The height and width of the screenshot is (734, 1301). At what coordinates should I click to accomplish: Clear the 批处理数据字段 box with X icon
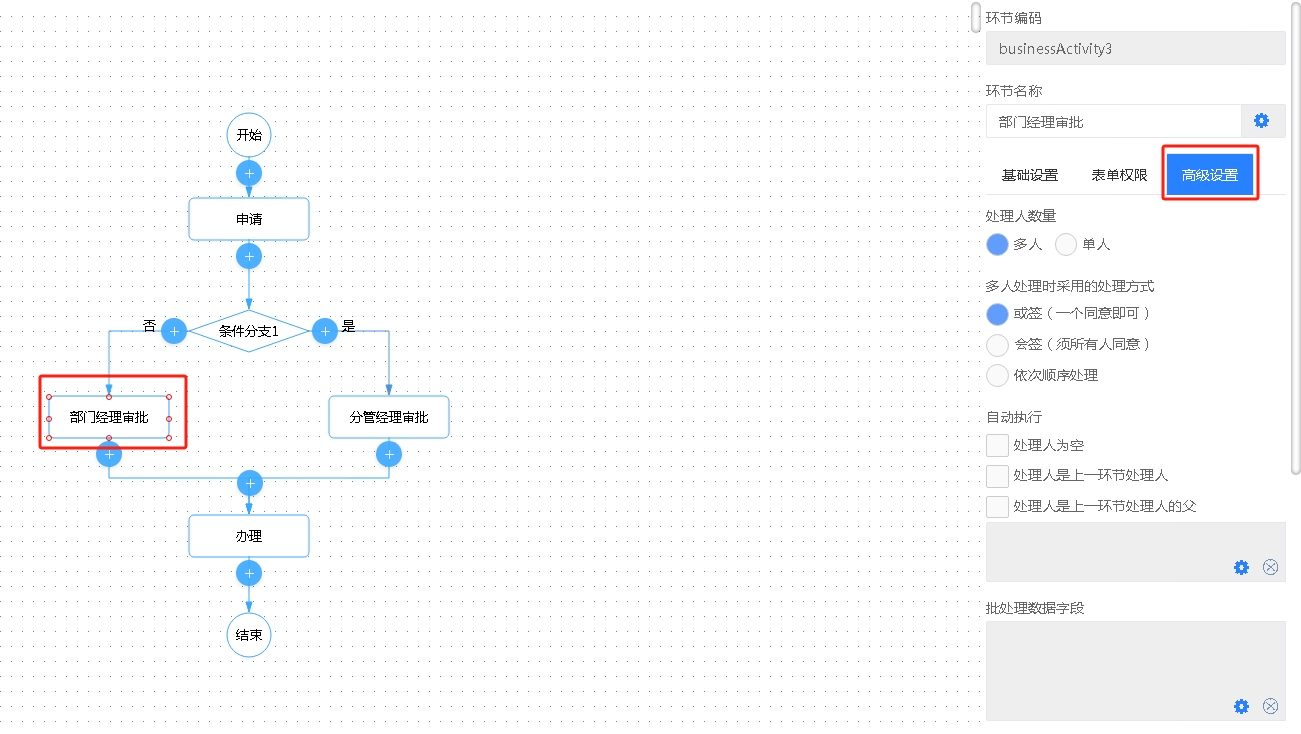pyautogui.click(x=1270, y=706)
